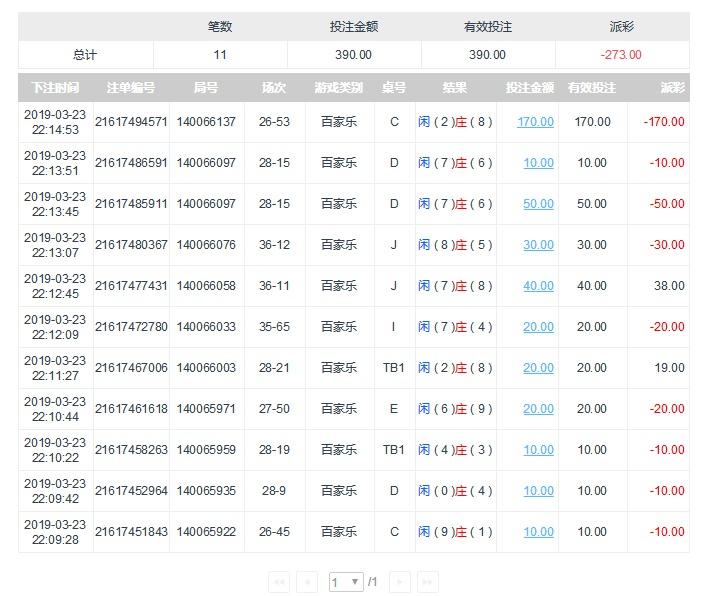Click the result 闲(9)庄(1)
Viewport: 721px width, 596px height.
(x=455, y=532)
